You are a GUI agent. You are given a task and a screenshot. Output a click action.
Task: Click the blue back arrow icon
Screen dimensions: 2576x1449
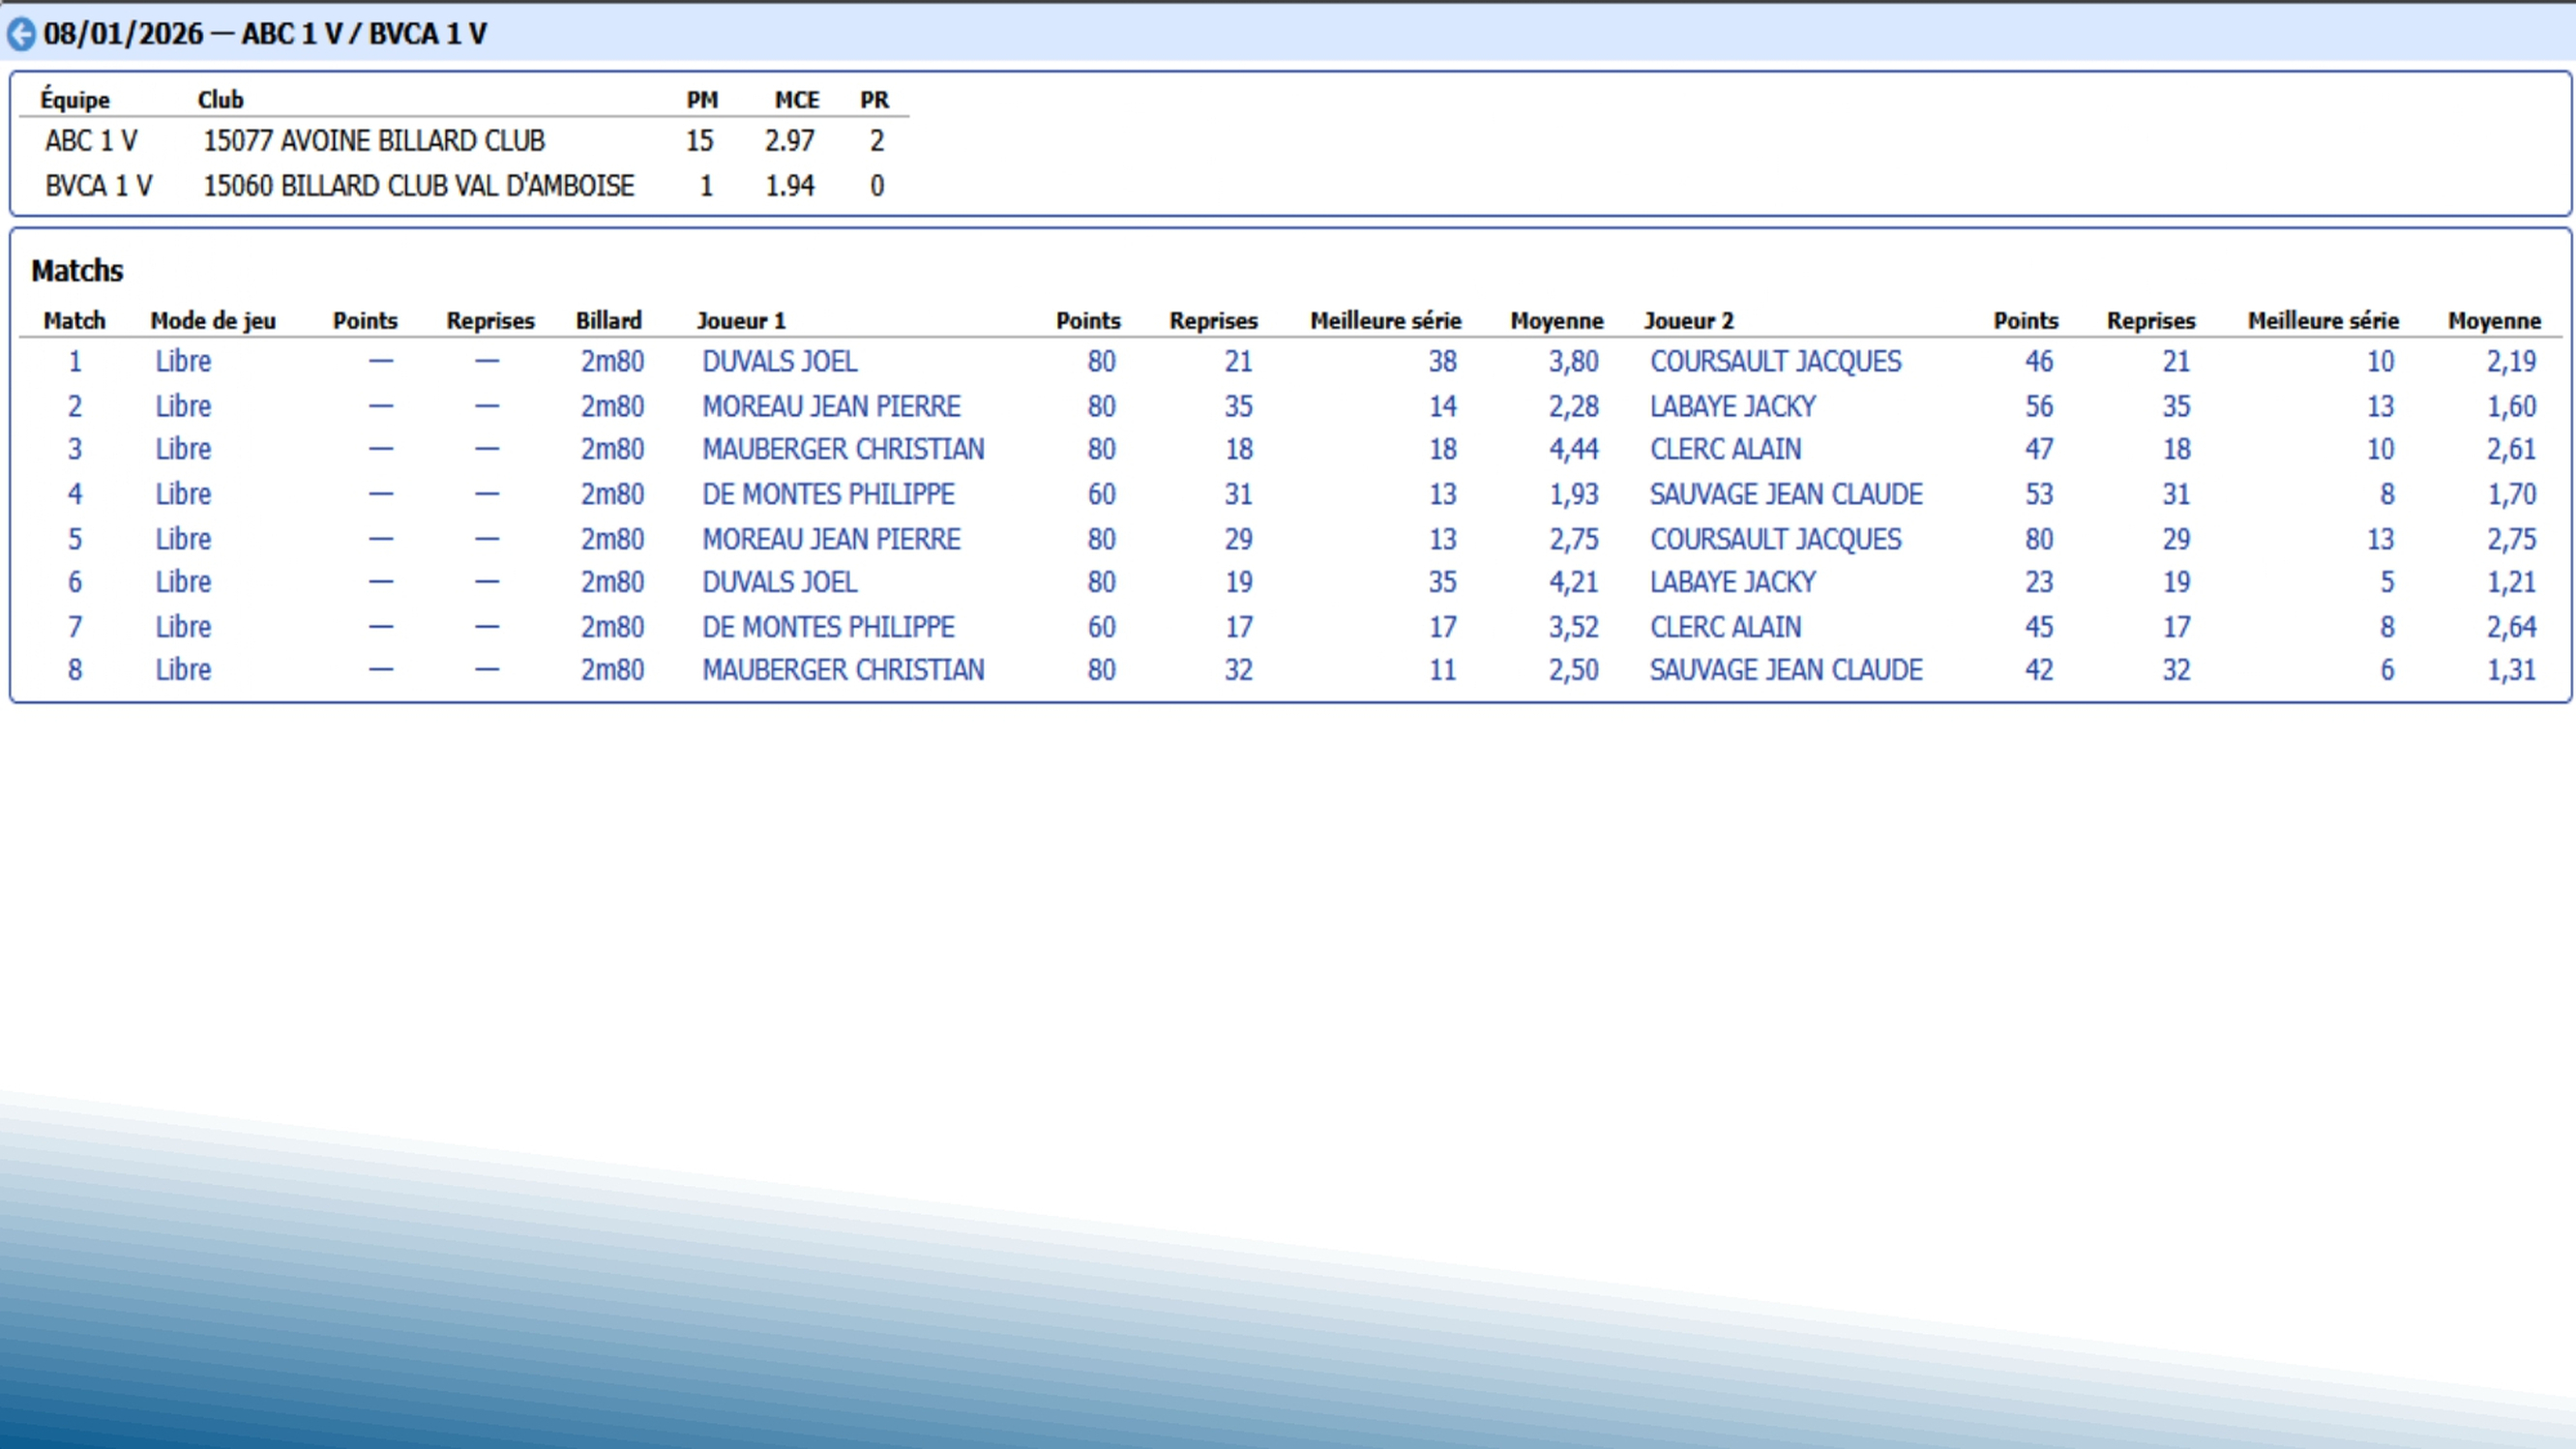coord(21,35)
